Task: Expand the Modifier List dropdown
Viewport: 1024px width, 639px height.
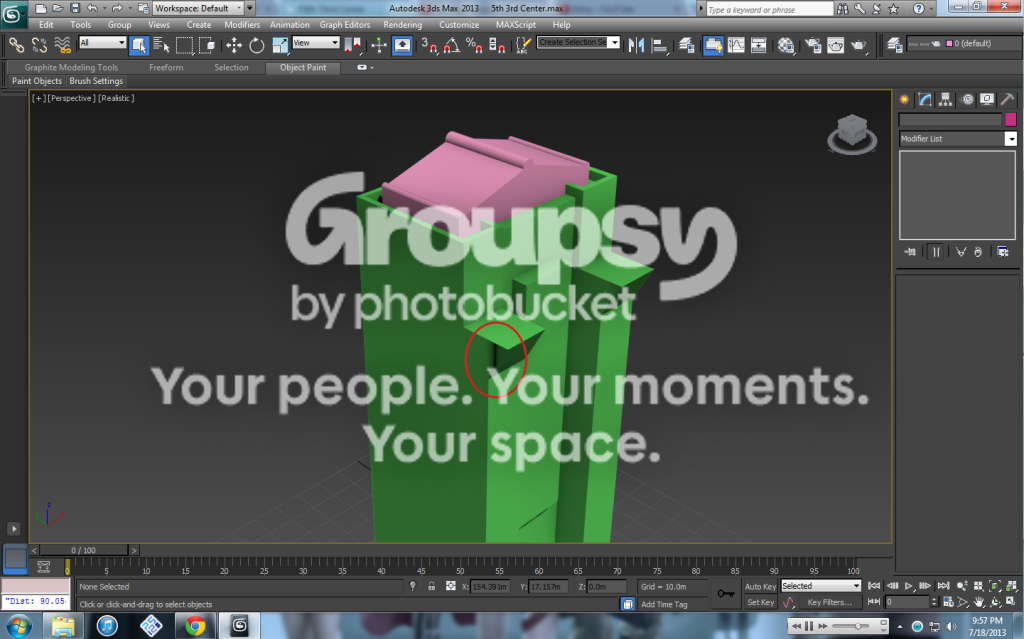Action: (958, 139)
